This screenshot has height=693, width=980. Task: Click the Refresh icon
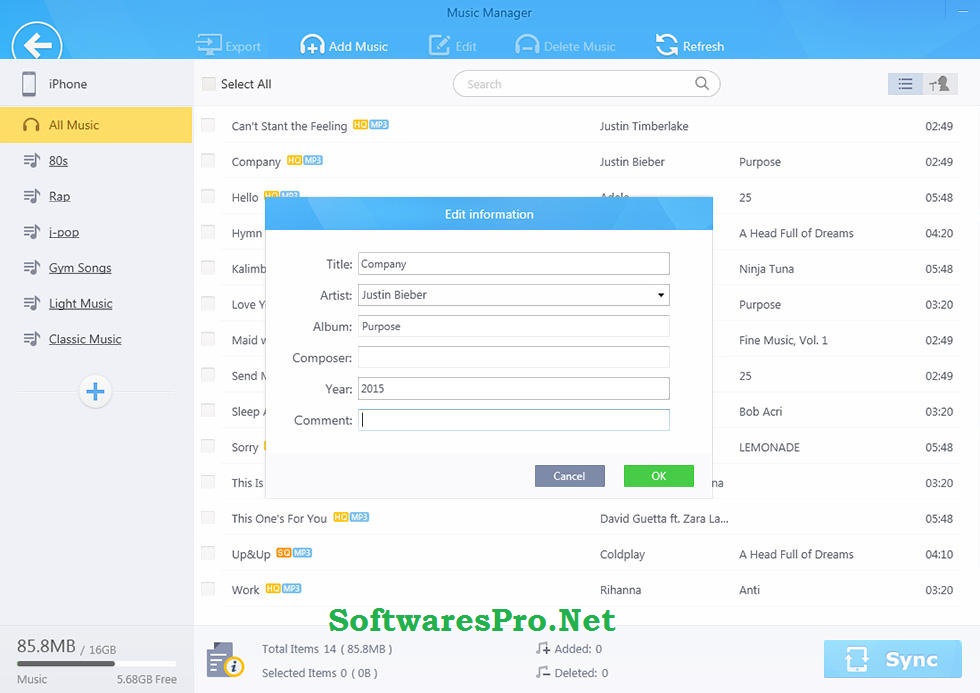click(x=666, y=45)
